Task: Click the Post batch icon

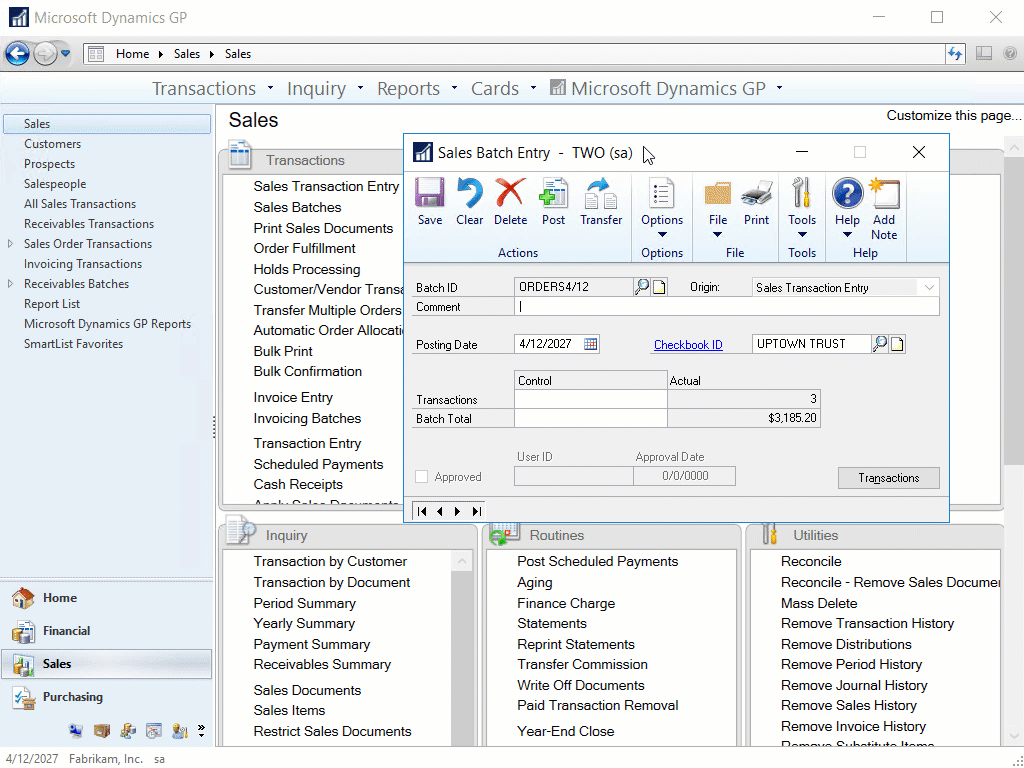Action: click(x=553, y=194)
